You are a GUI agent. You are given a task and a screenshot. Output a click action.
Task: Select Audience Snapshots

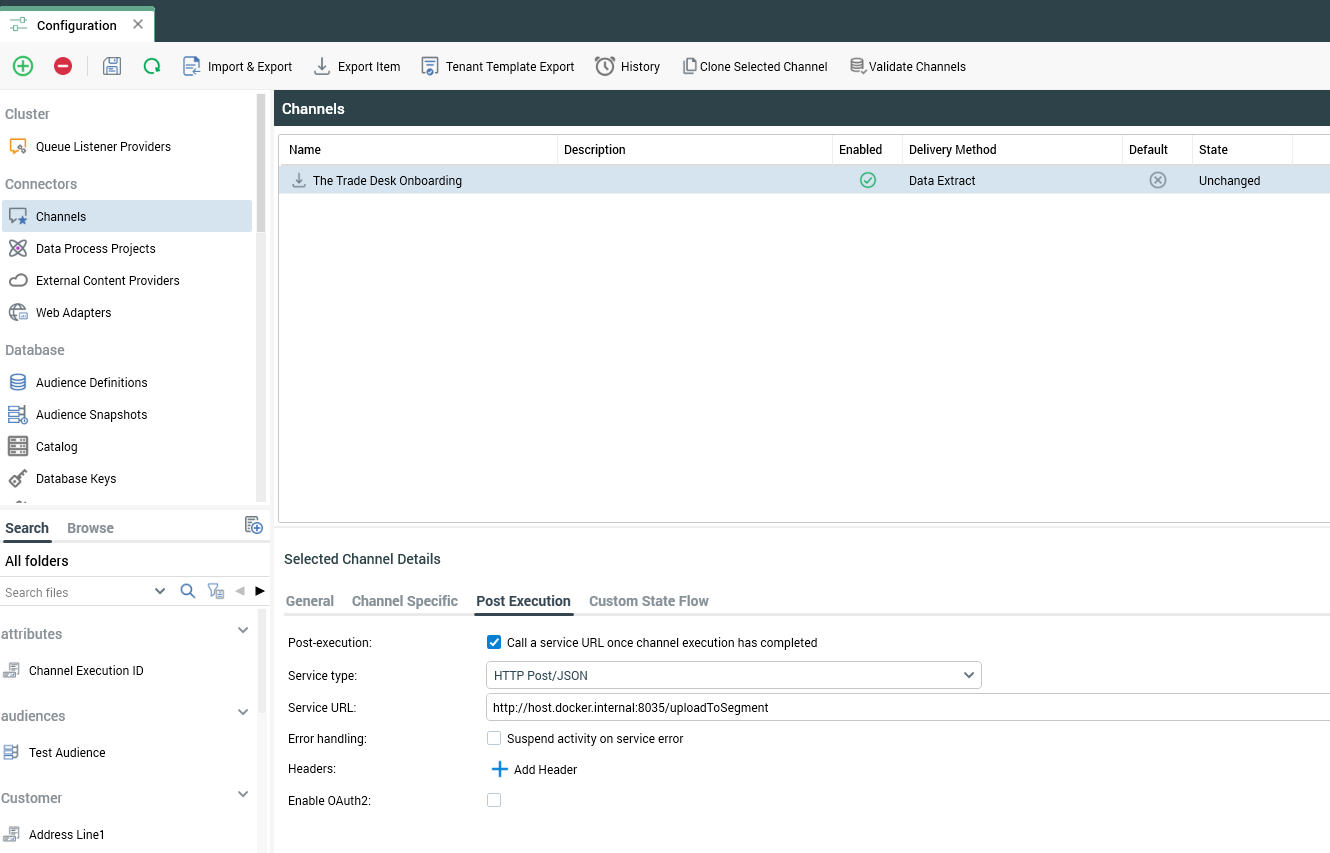(x=92, y=414)
